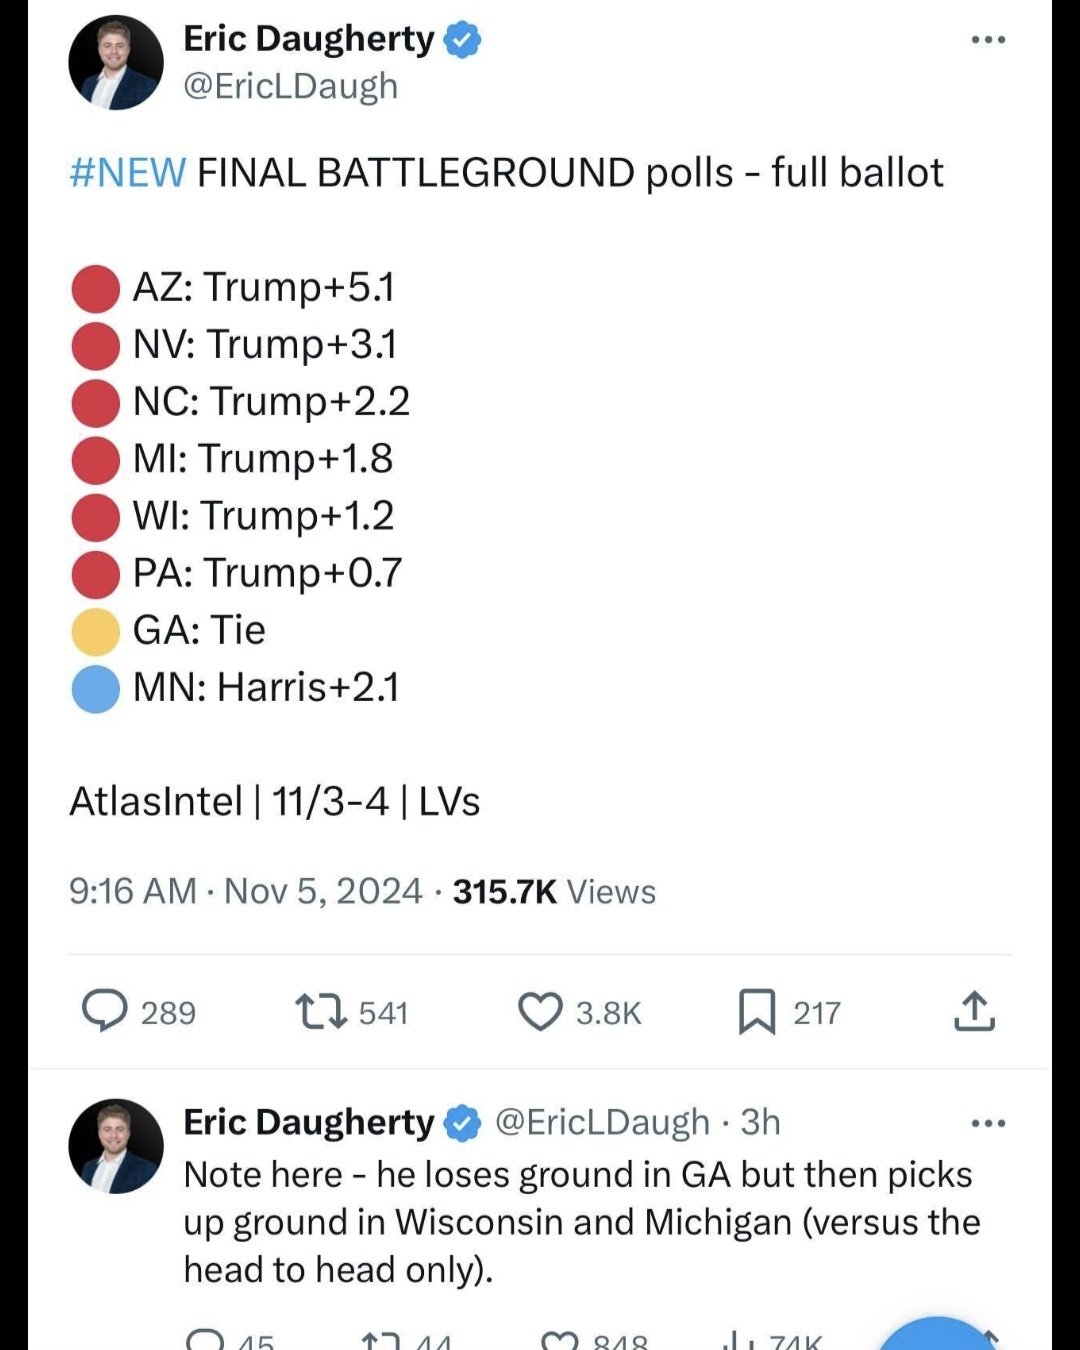
Task: Repost the battleground polls tweet
Action: (321, 1011)
